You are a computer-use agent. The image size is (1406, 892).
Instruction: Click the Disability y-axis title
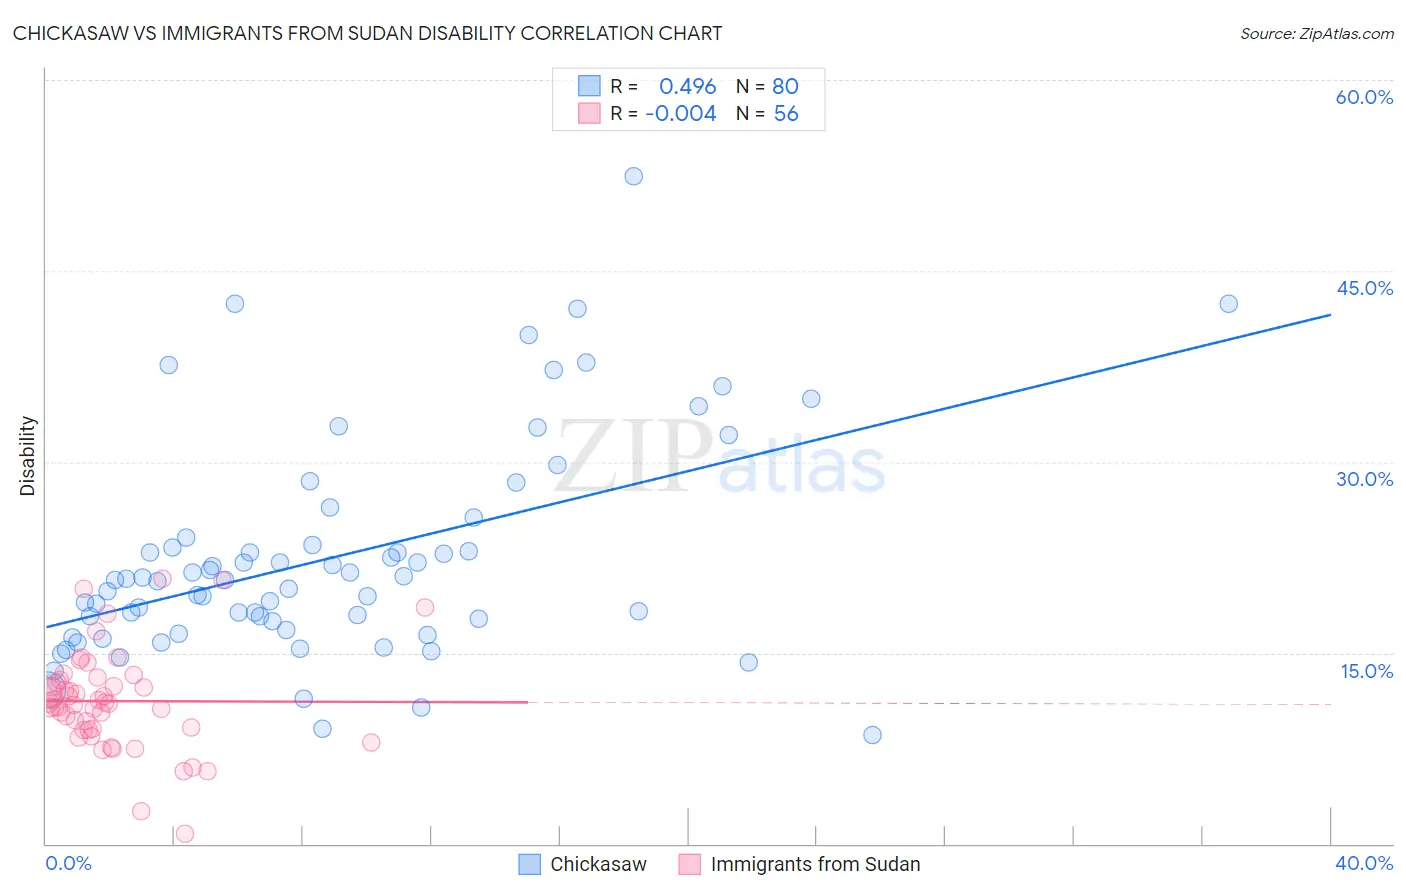[x=28, y=456]
